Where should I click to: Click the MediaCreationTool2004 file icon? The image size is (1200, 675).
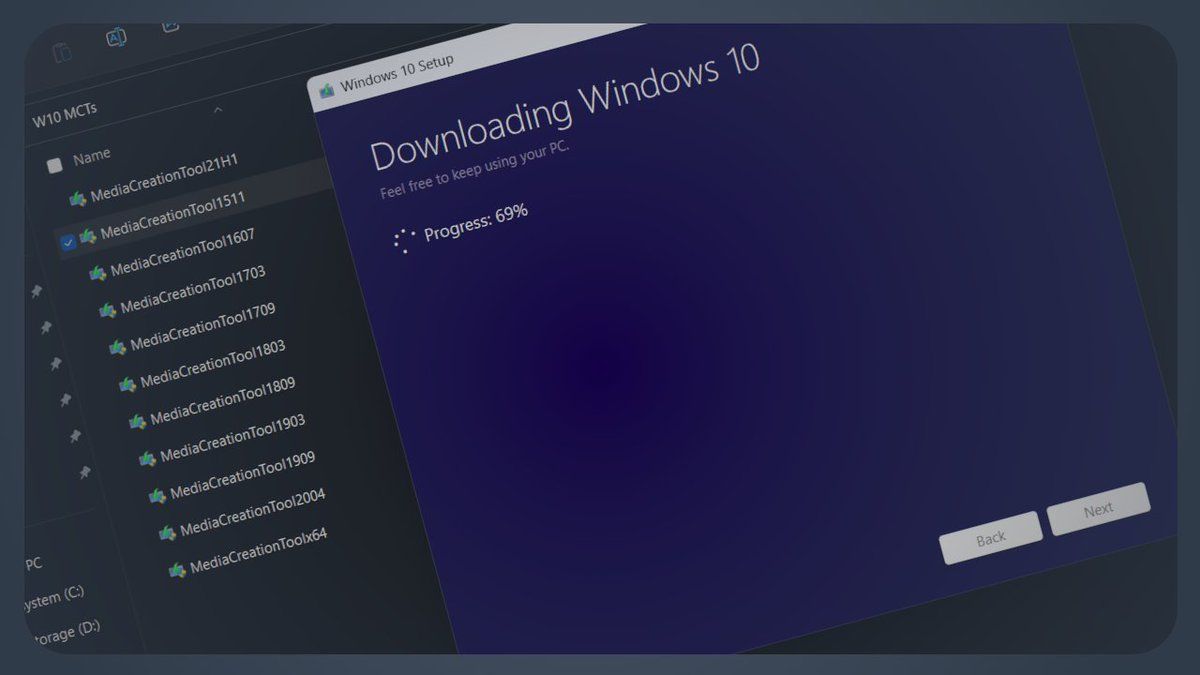pos(167,532)
